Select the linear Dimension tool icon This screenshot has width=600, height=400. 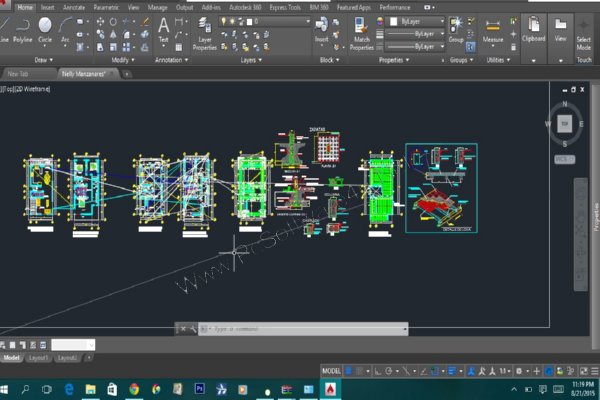(x=179, y=22)
